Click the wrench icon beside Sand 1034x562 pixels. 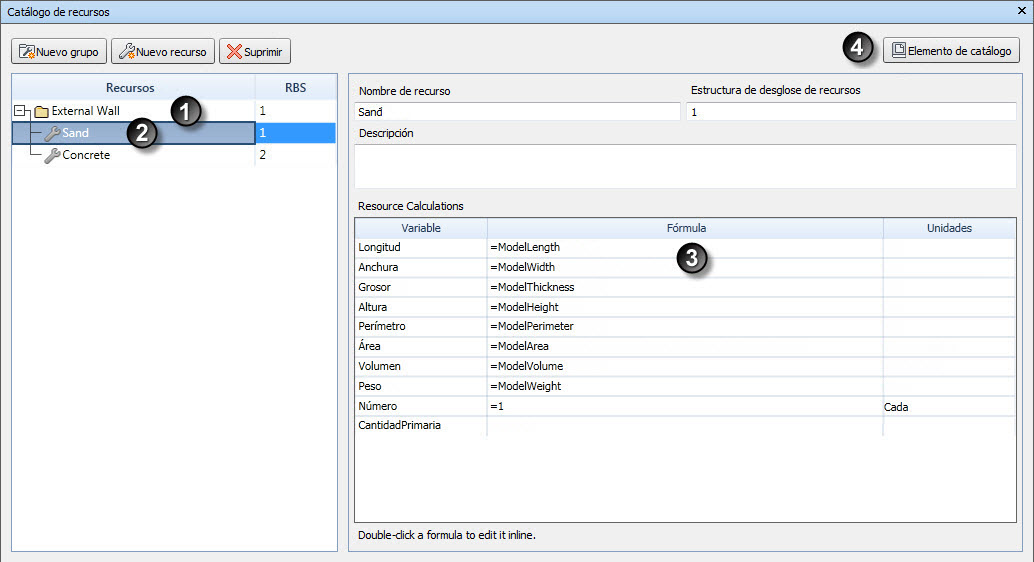click(x=52, y=133)
